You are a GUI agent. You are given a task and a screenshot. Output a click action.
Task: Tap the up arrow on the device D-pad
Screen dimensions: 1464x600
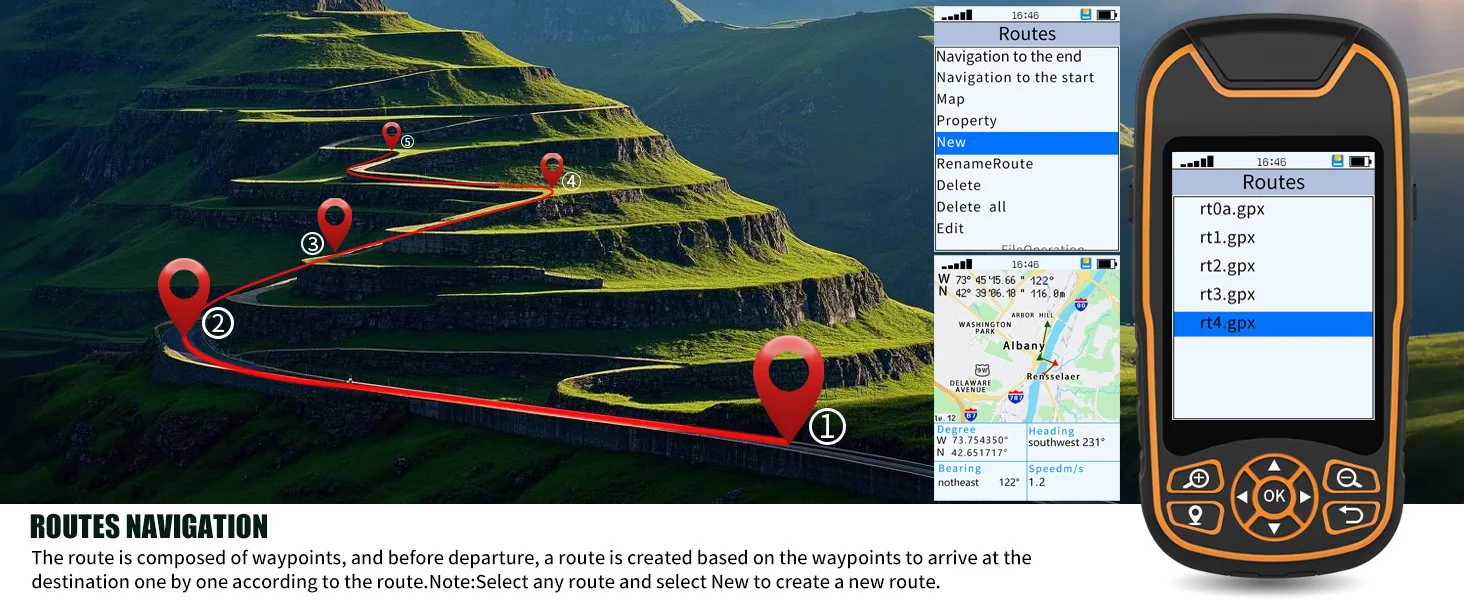1274,466
